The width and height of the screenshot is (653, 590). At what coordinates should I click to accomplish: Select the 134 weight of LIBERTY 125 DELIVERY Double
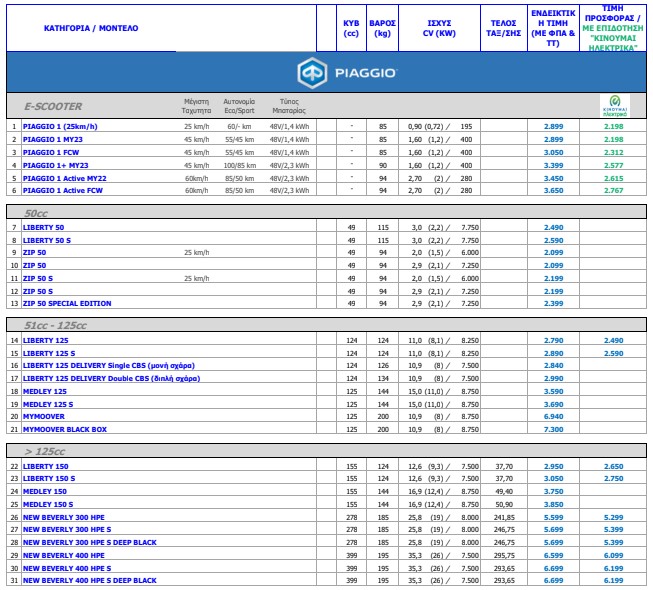point(383,378)
